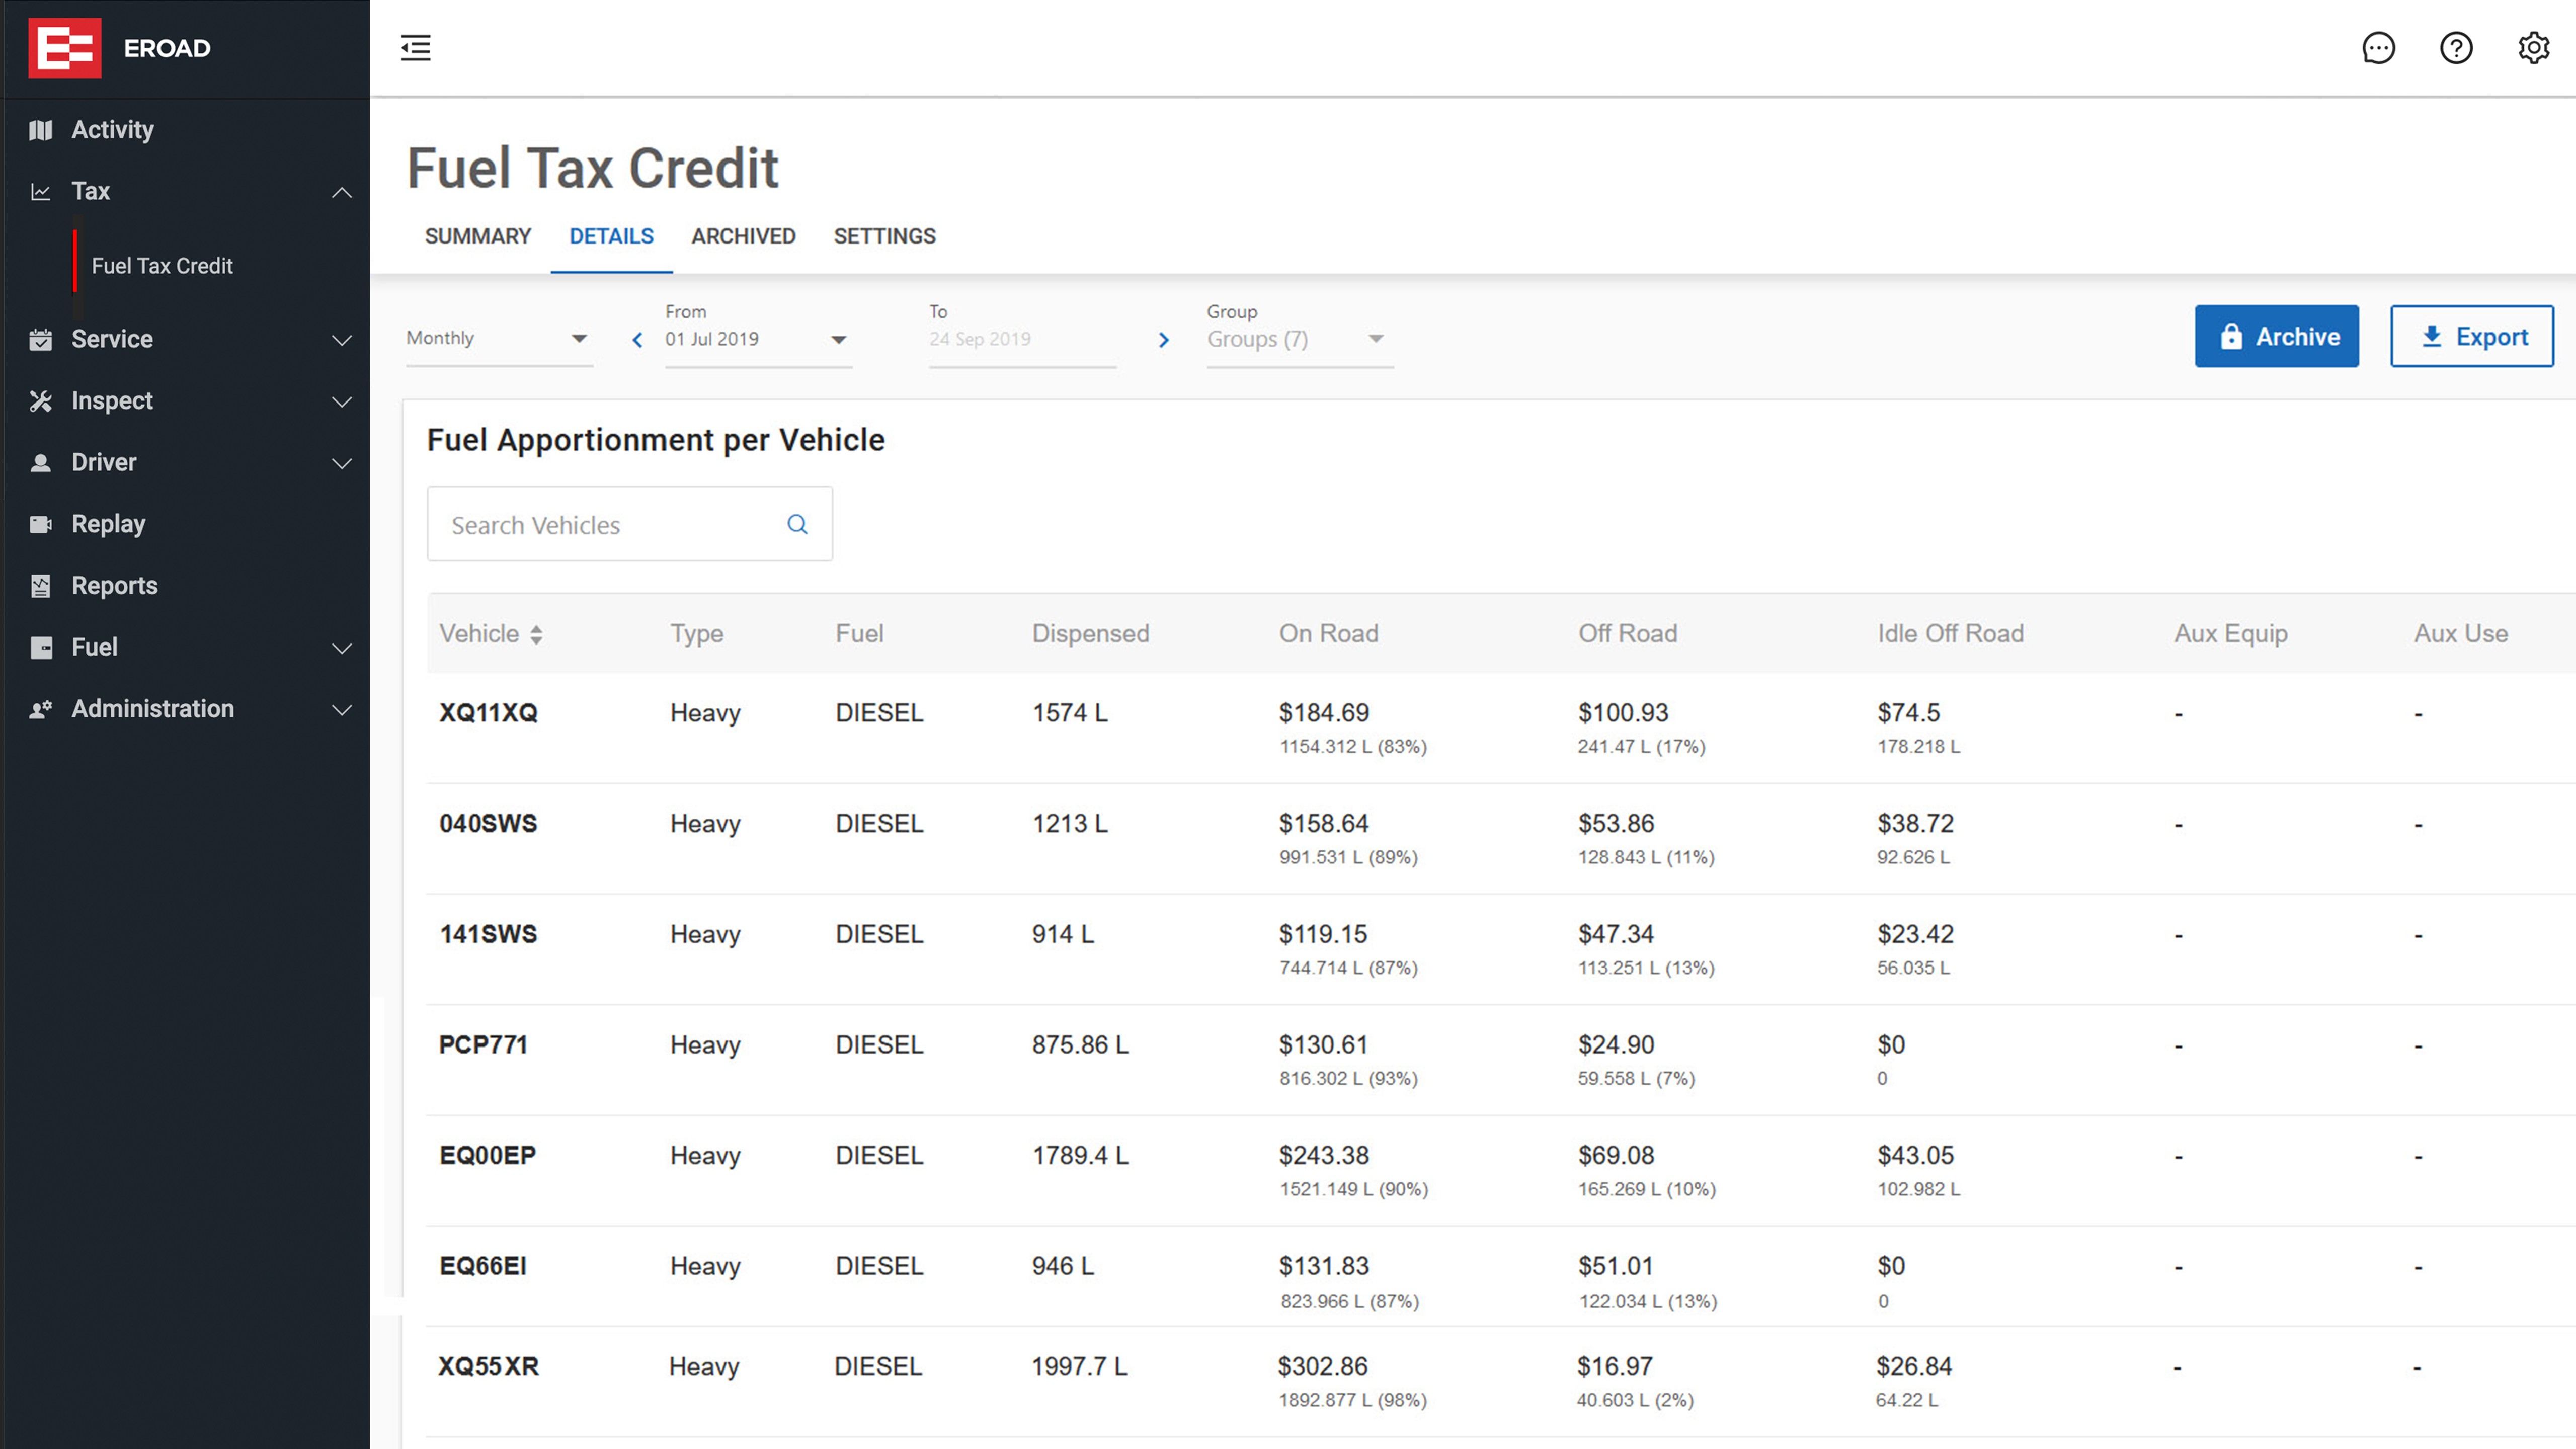Viewport: 2576px width, 1449px height.
Task: Switch to the ARCHIVED tab
Action: pyautogui.click(x=743, y=236)
